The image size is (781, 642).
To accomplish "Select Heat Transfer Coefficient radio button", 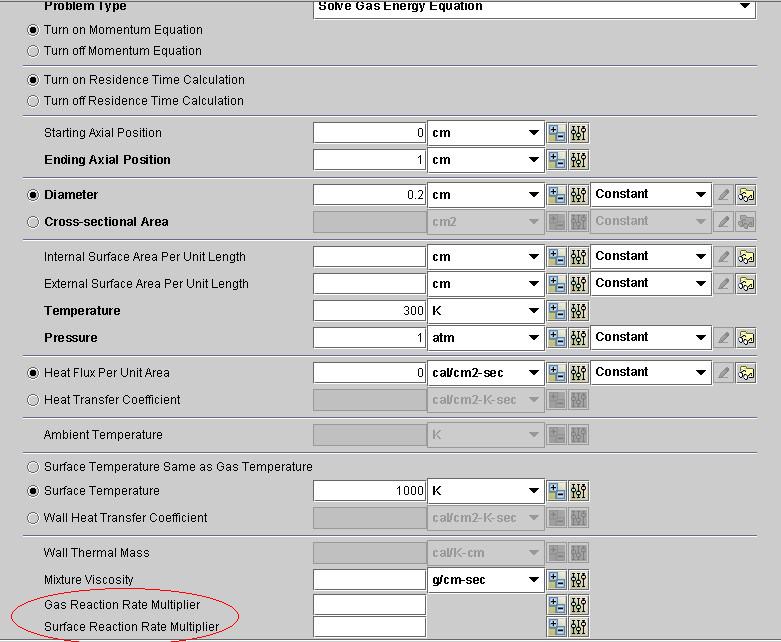I will point(33,400).
